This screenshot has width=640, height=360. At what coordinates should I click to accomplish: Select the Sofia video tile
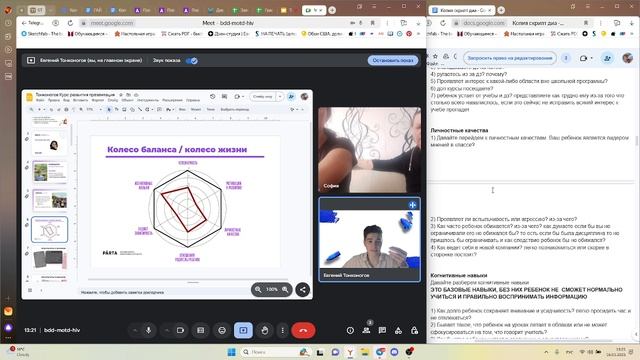point(369,150)
